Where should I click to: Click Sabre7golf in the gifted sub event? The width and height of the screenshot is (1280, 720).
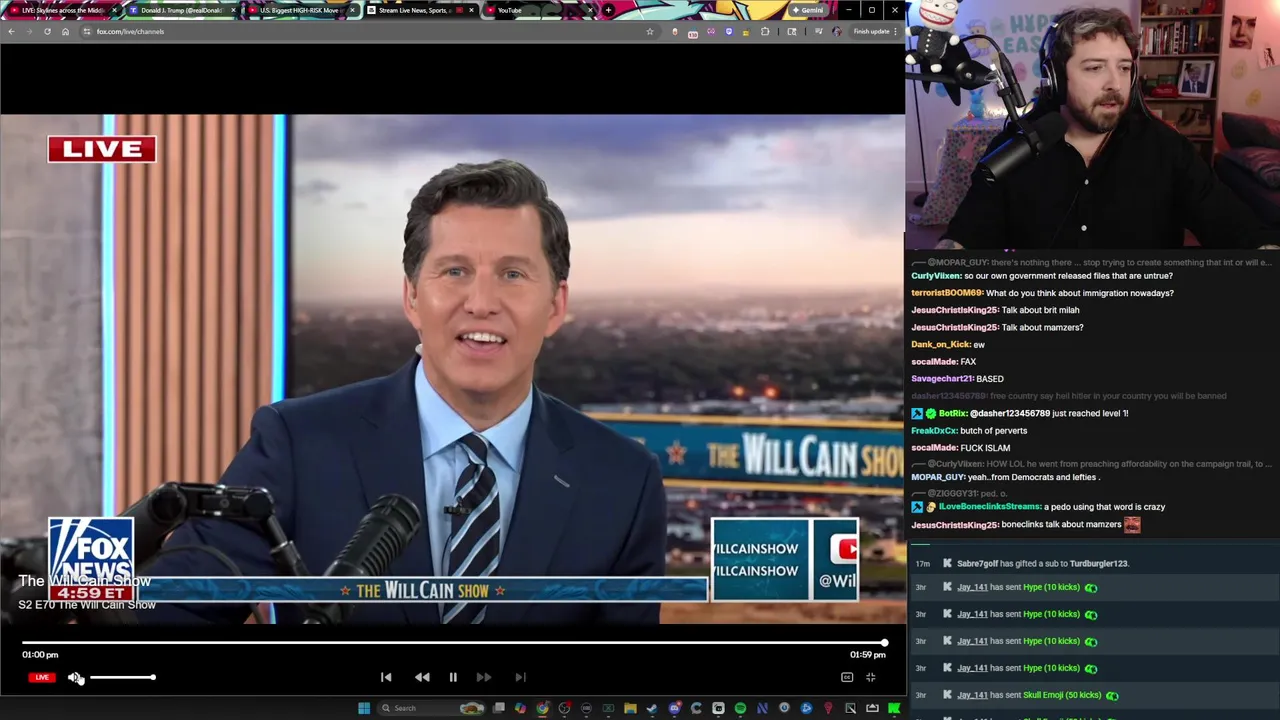click(977, 564)
